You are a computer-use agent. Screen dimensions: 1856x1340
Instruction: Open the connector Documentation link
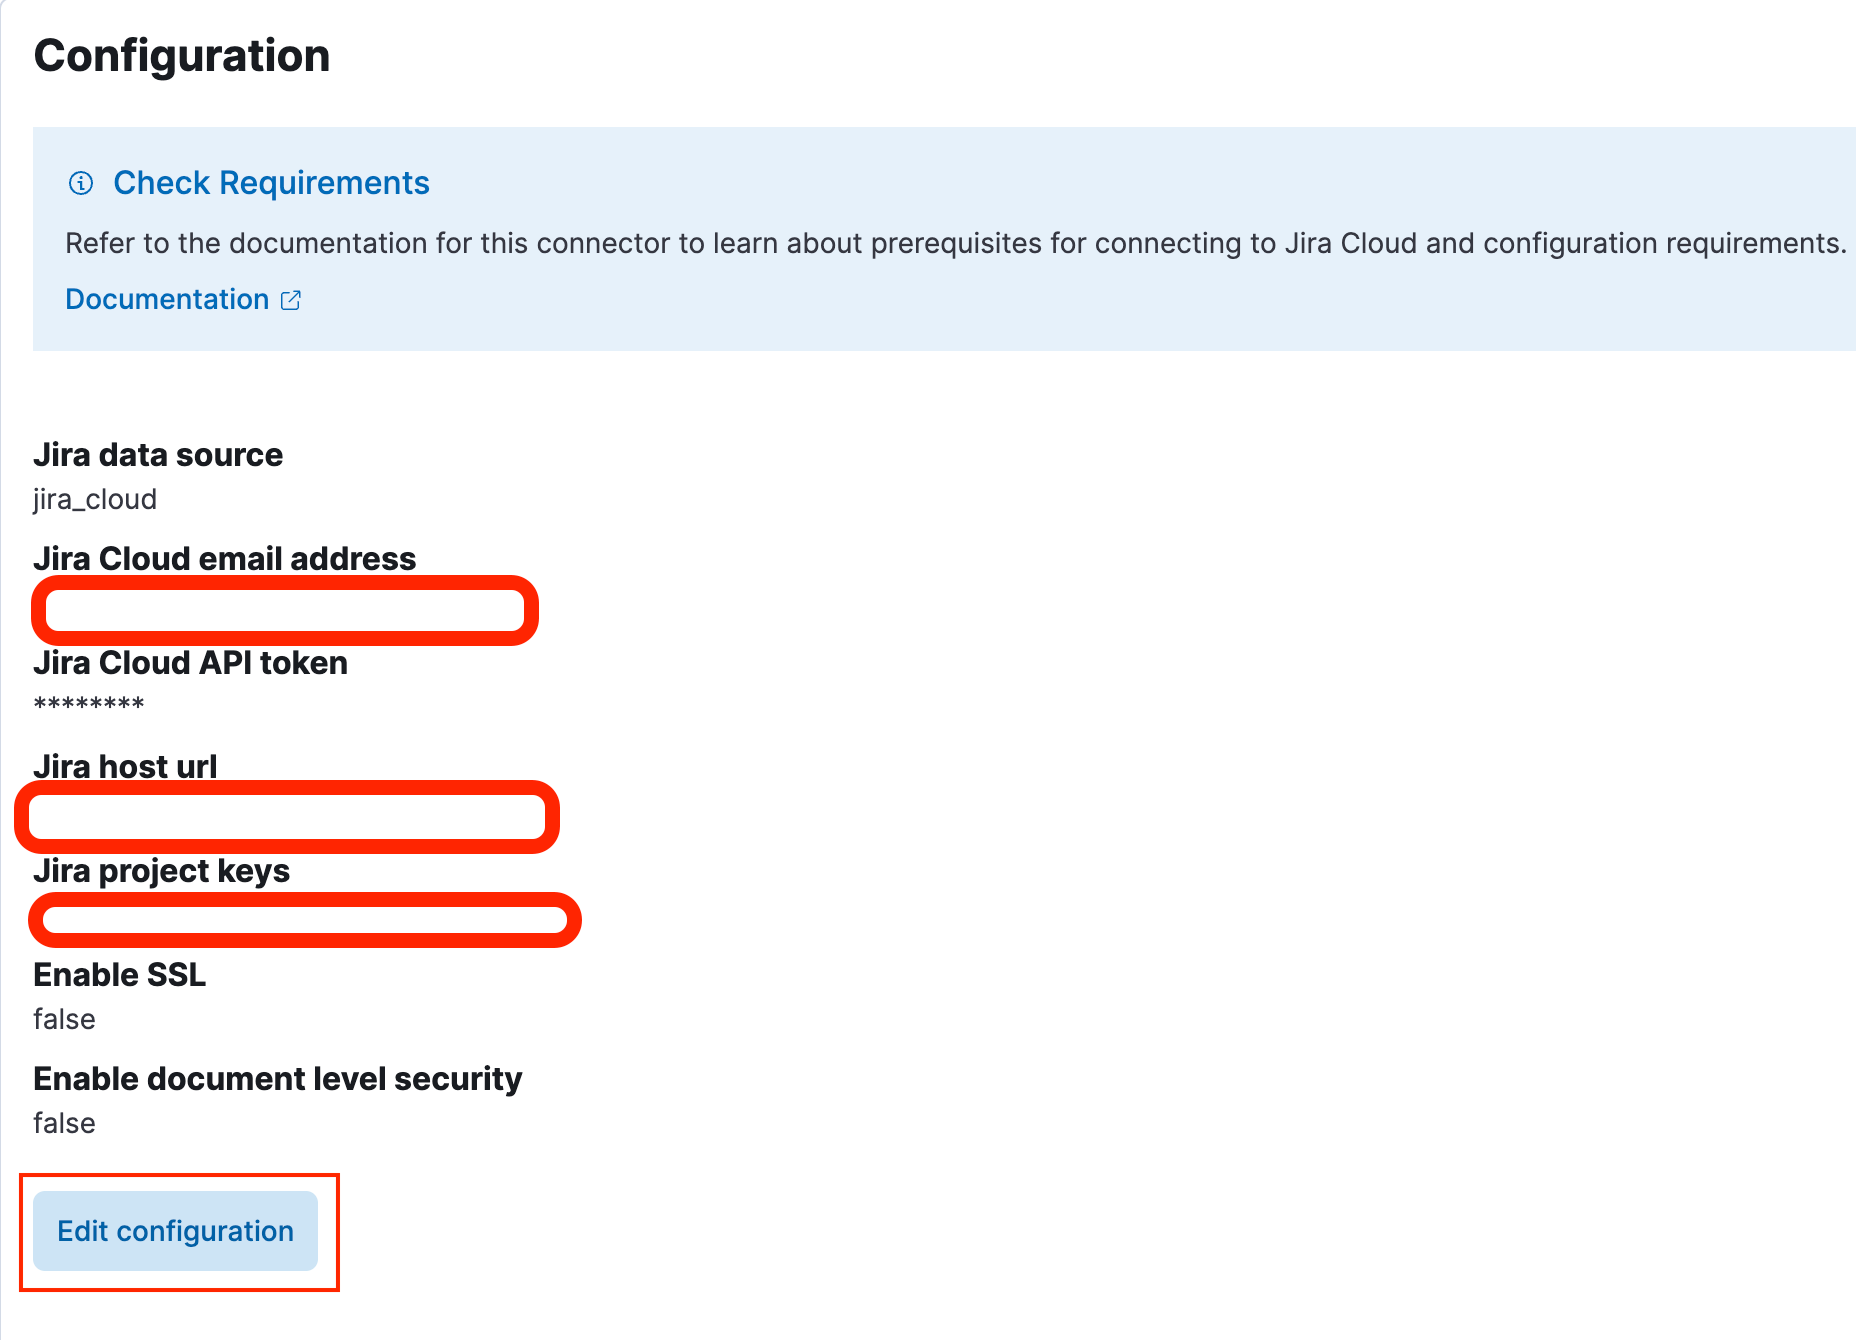coord(165,299)
